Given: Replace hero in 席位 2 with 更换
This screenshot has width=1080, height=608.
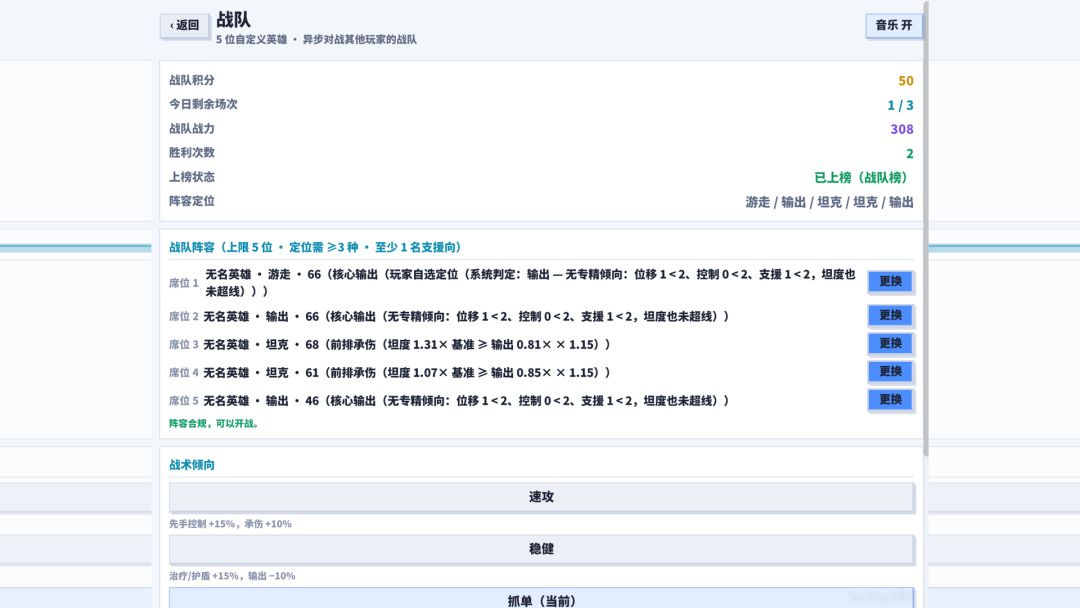Looking at the screenshot, I should click(x=890, y=315).
